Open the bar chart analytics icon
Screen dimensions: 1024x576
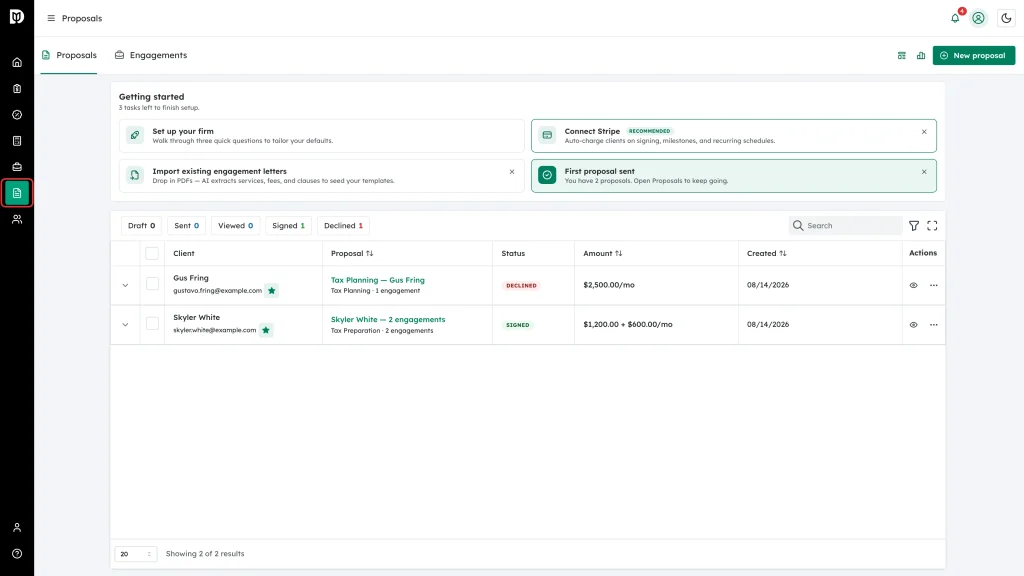[921, 56]
